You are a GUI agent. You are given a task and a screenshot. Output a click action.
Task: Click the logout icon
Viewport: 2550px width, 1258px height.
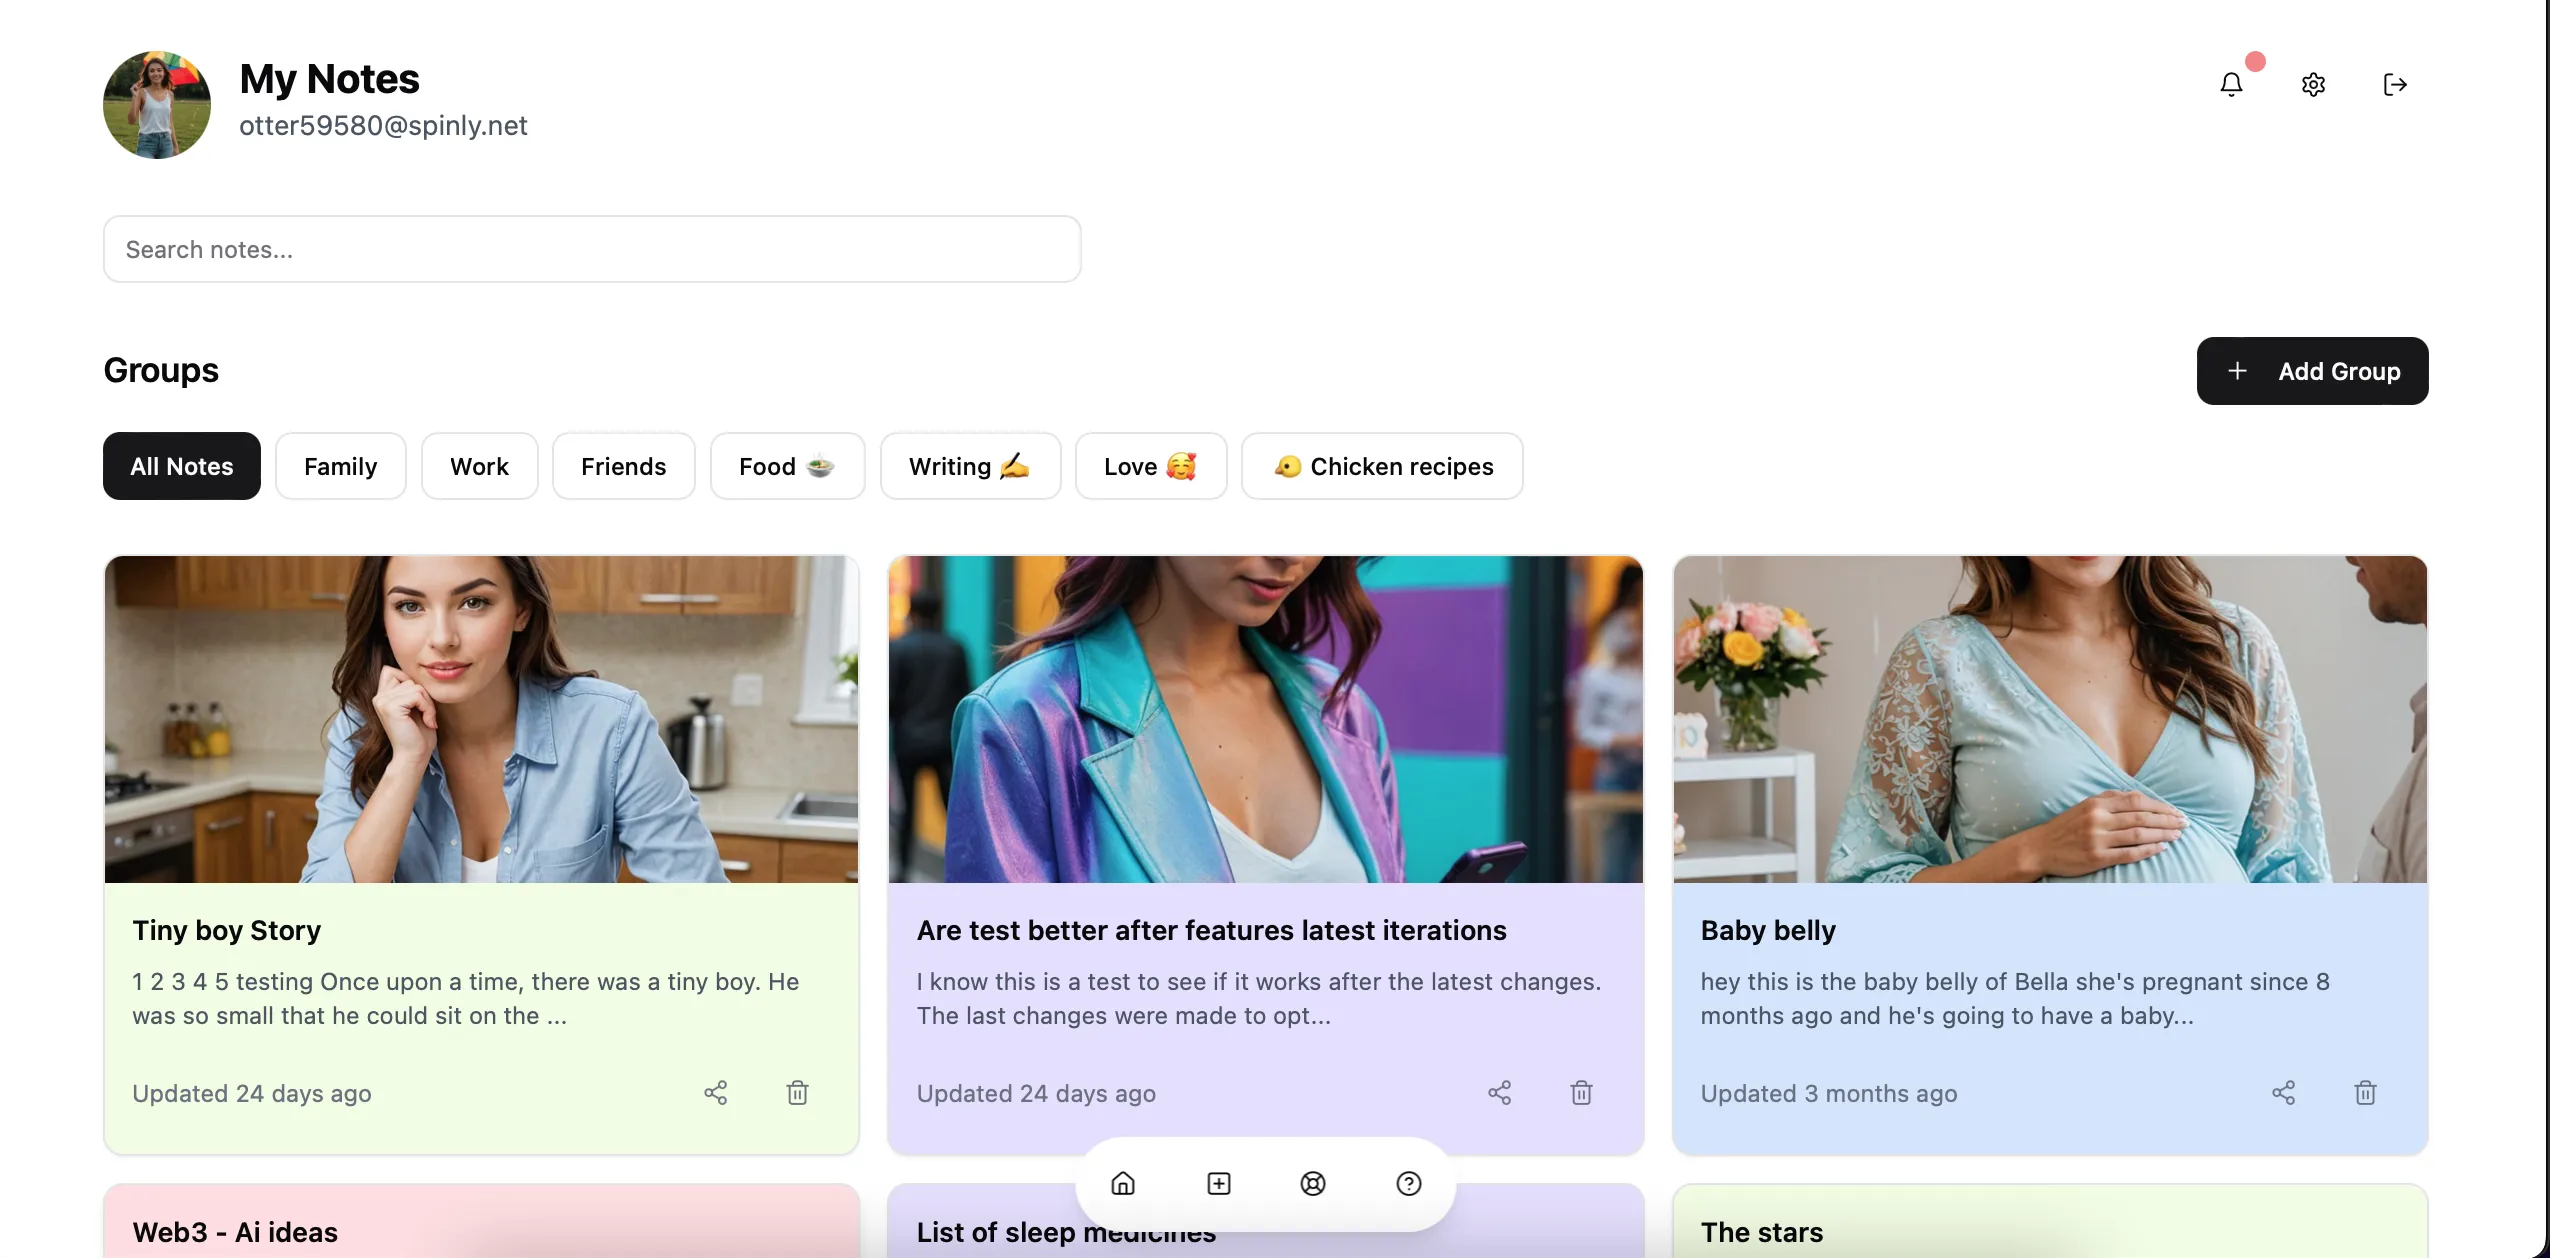point(2394,84)
